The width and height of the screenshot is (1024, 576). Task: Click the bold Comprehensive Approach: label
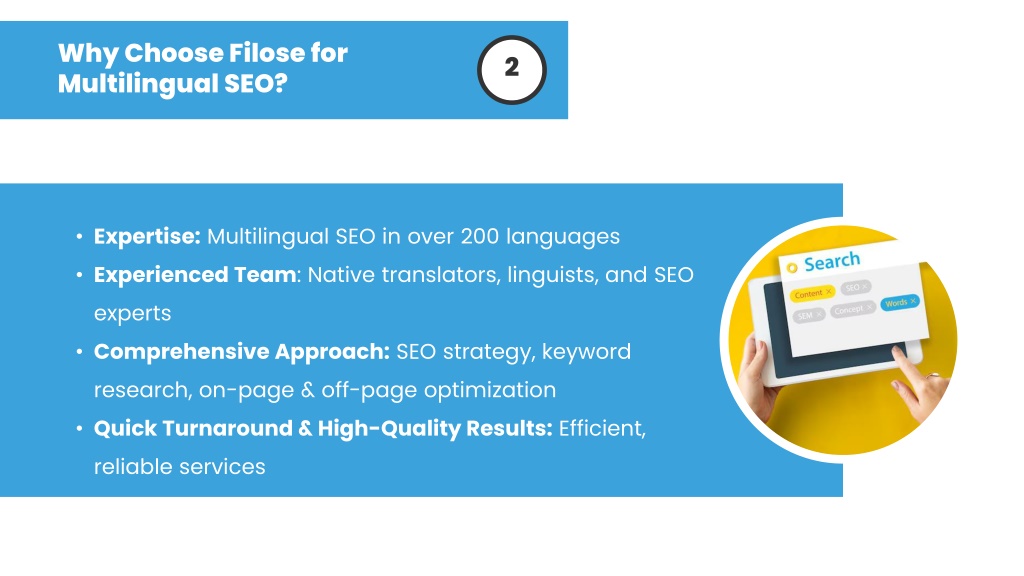coord(242,352)
